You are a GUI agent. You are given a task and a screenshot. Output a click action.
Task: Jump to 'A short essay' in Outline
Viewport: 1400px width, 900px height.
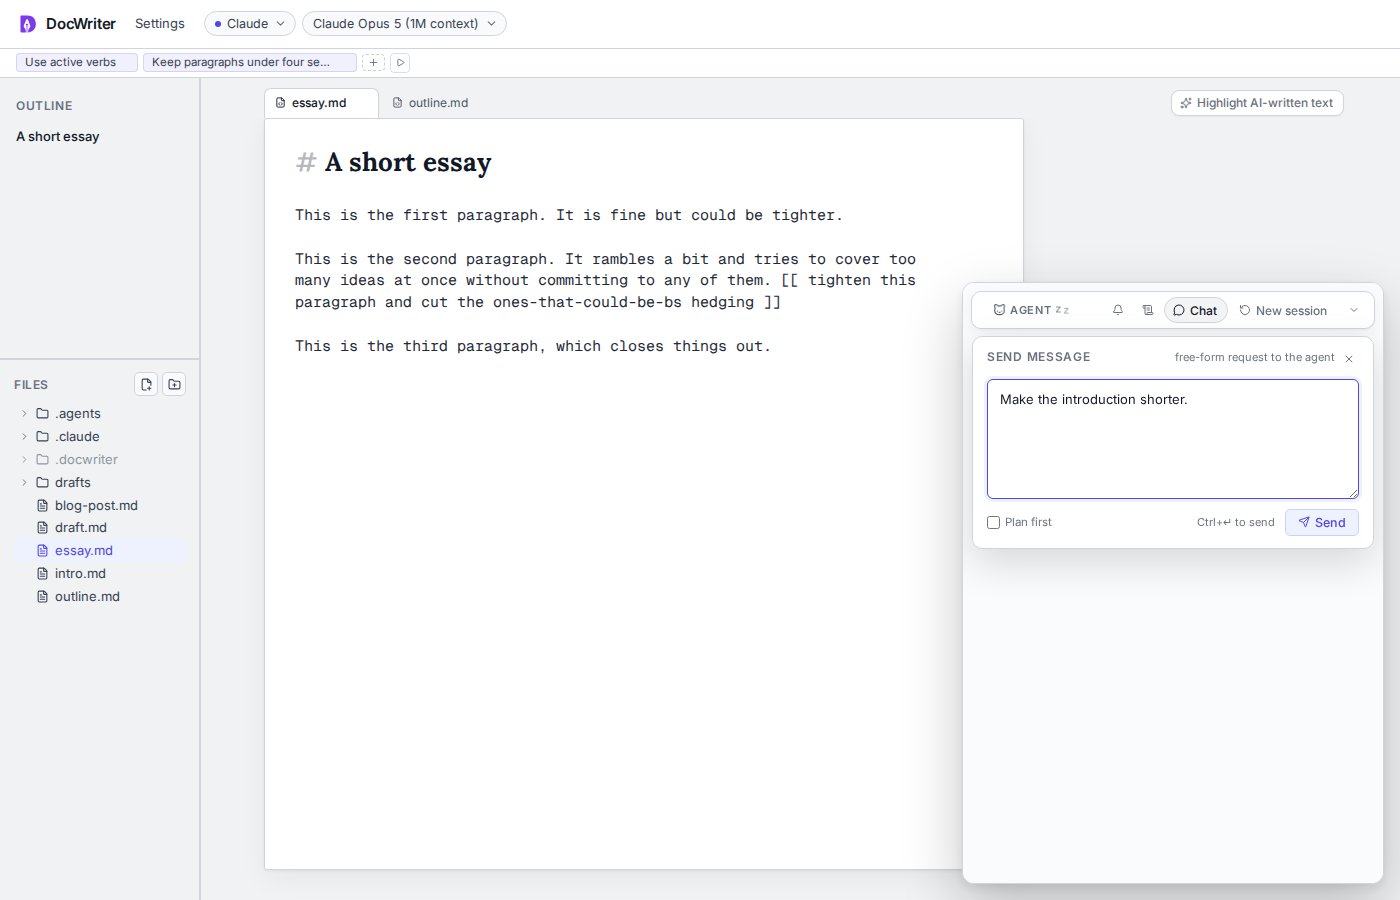click(x=58, y=136)
